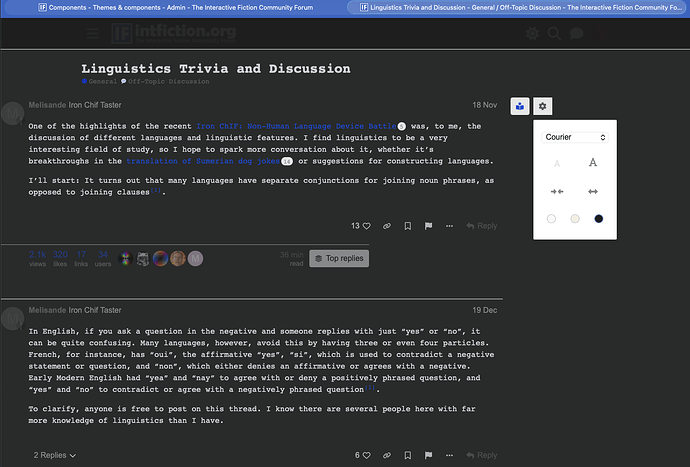Open footnote 1 in the first post
Viewport: 690px width, 467px height.
coord(156,190)
